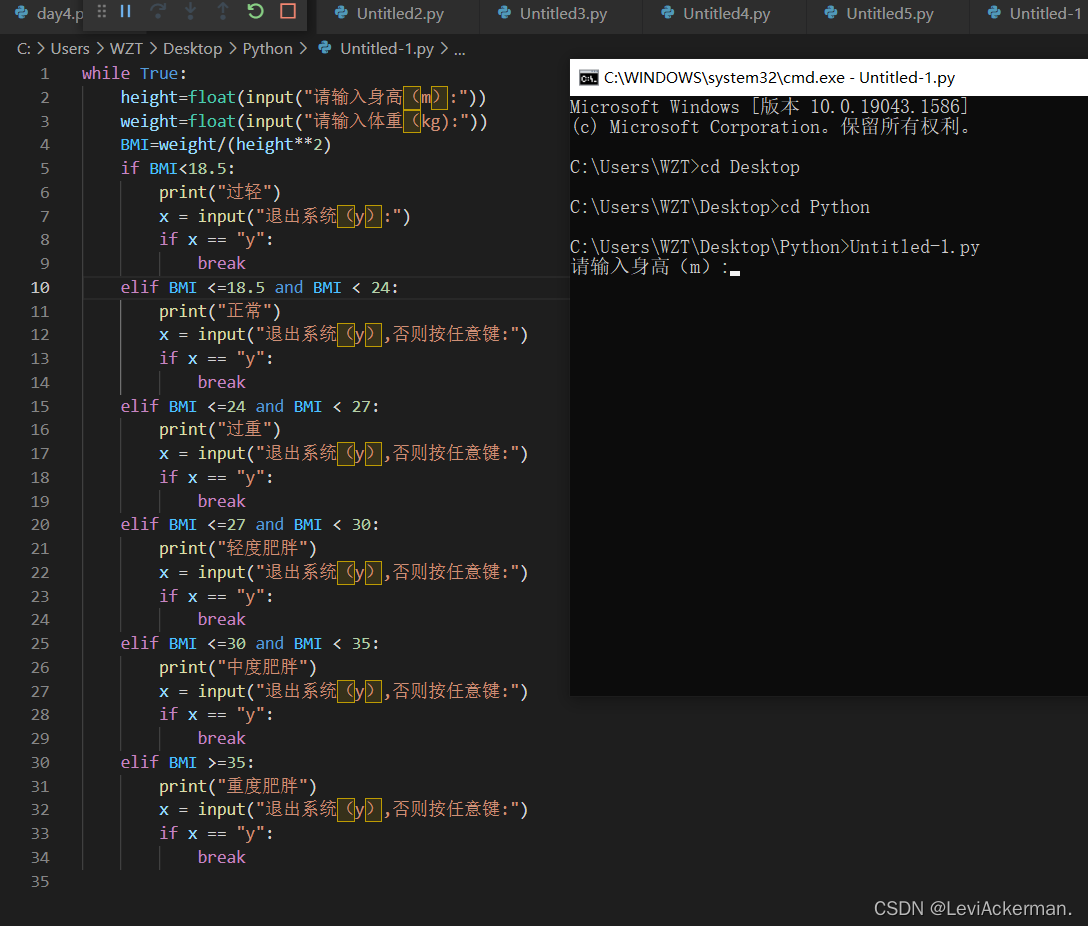Click line number 35 in the gutter

coord(40,882)
